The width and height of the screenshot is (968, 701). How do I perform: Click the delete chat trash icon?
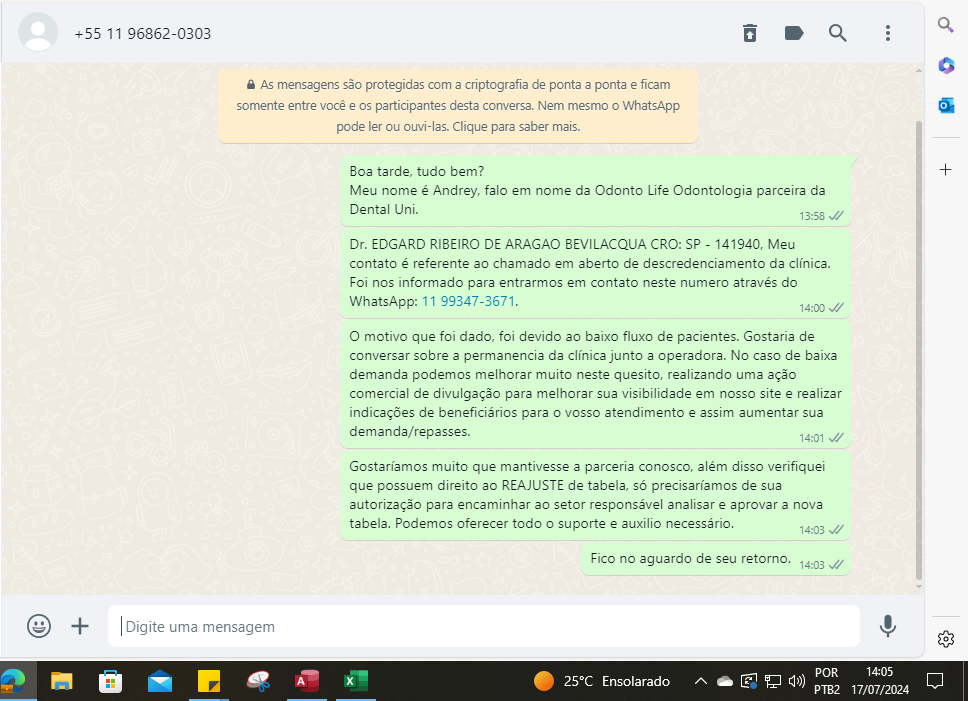tap(749, 33)
